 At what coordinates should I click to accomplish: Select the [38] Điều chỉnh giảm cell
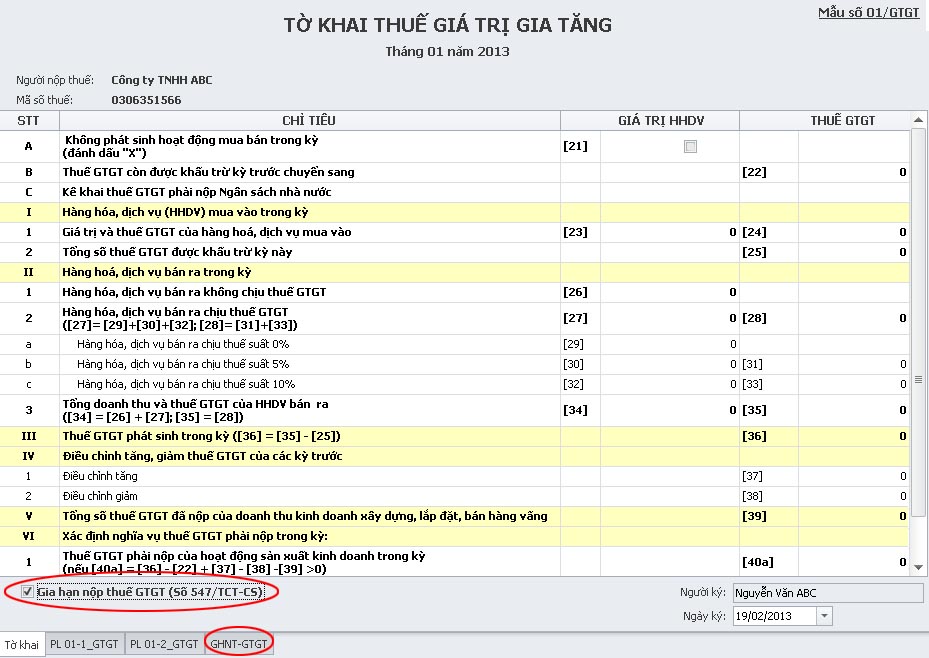tap(853, 496)
